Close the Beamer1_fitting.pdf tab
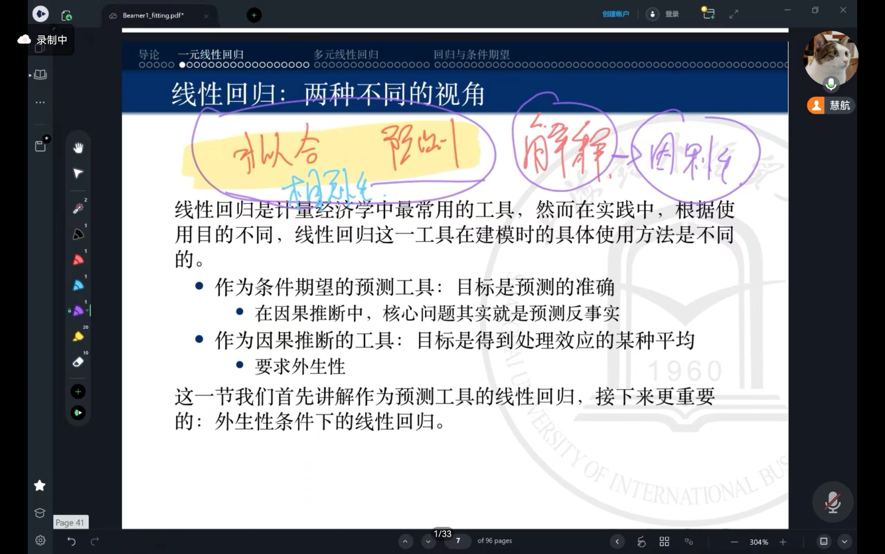The image size is (885, 554). tap(207, 16)
